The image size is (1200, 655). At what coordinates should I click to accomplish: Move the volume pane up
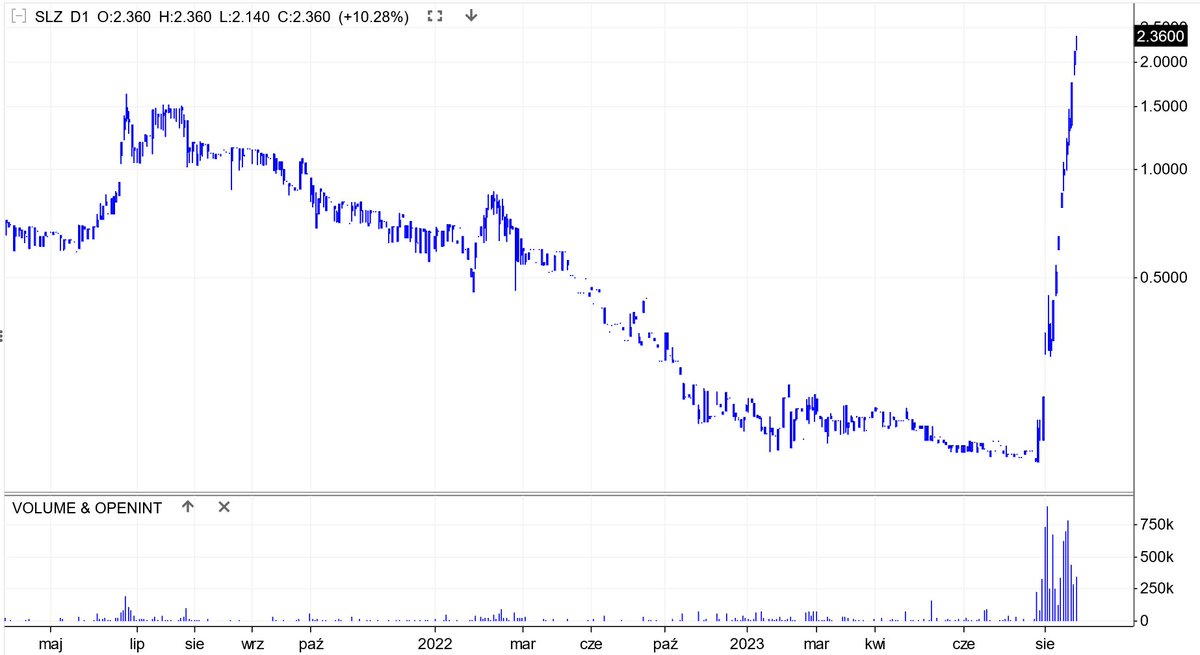(x=187, y=507)
